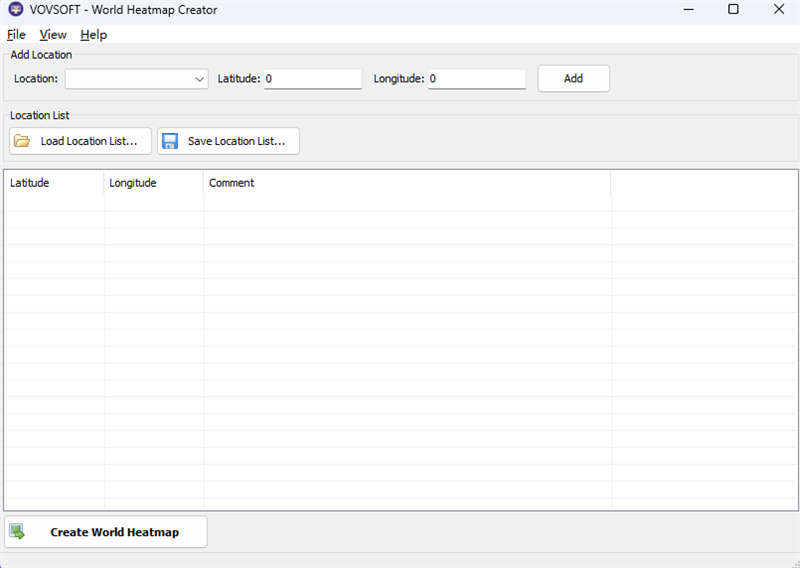Click the Latitude: label text
The height and width of the screenshot is (568, 800).
[239, 79]
